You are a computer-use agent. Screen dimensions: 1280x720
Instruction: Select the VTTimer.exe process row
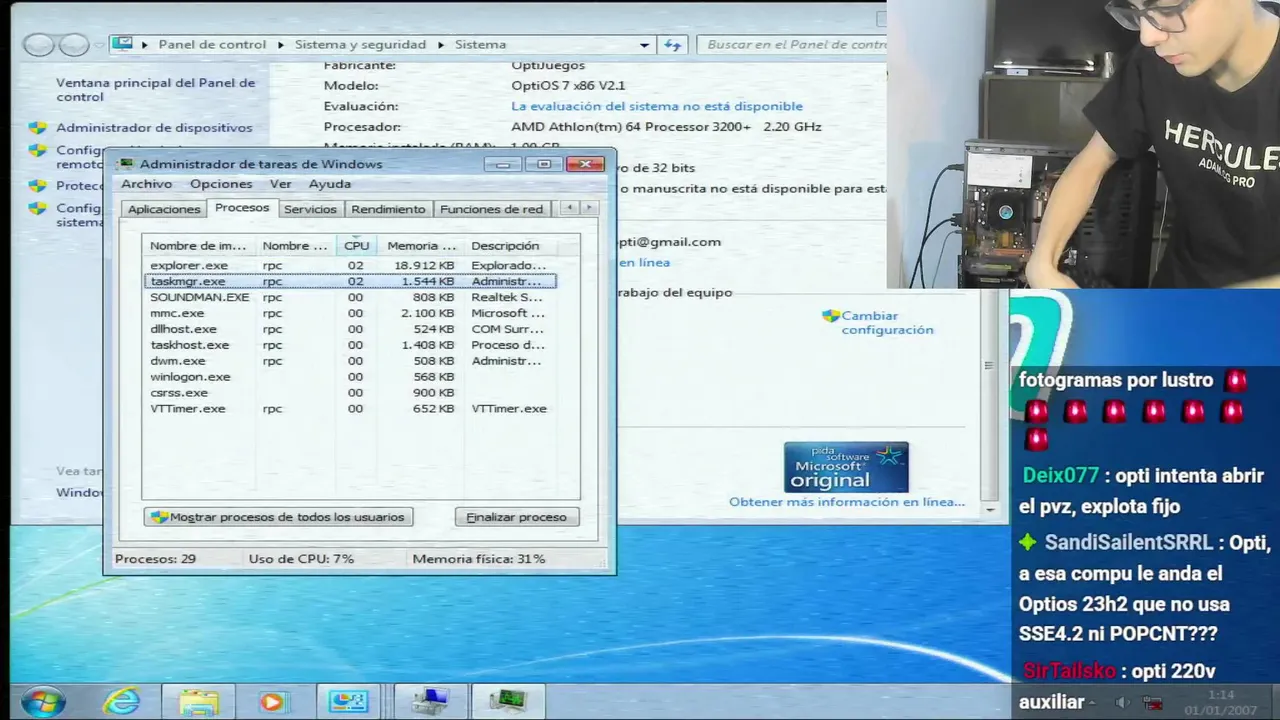[350, 409]
